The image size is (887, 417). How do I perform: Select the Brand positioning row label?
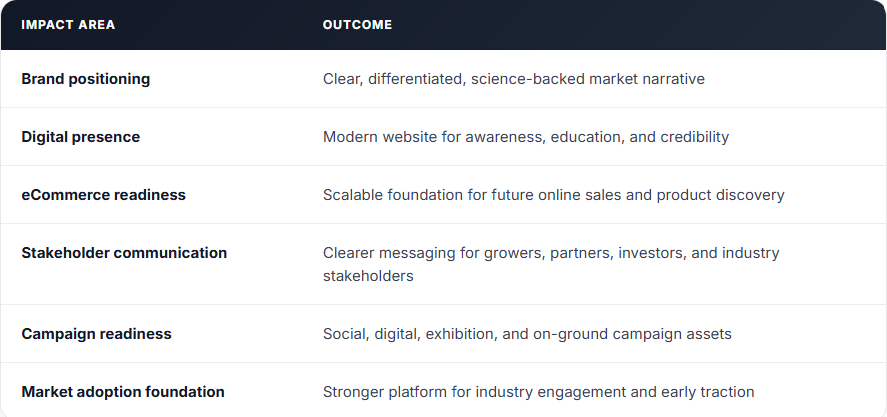pos(85,79)
